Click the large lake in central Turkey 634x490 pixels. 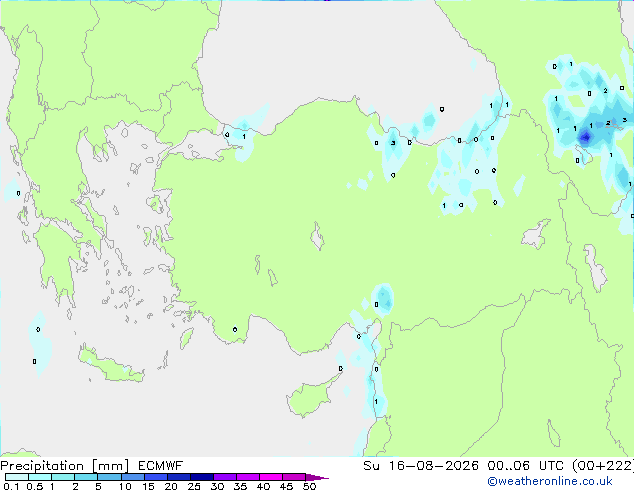coord(317,236)
